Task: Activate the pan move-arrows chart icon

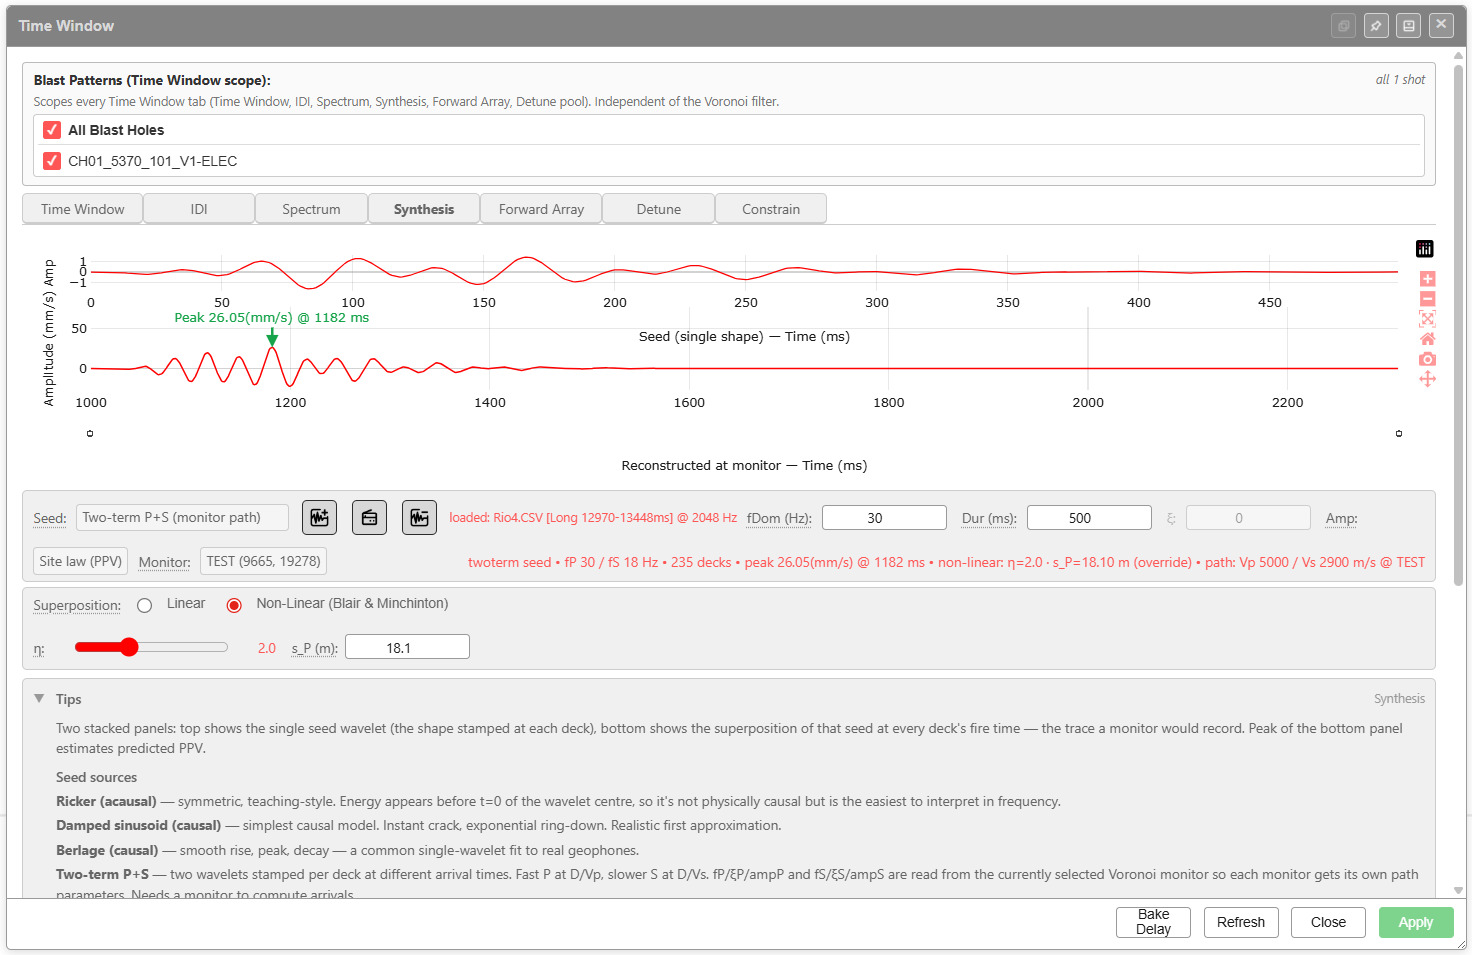Action: click(x=1427, y=379)
